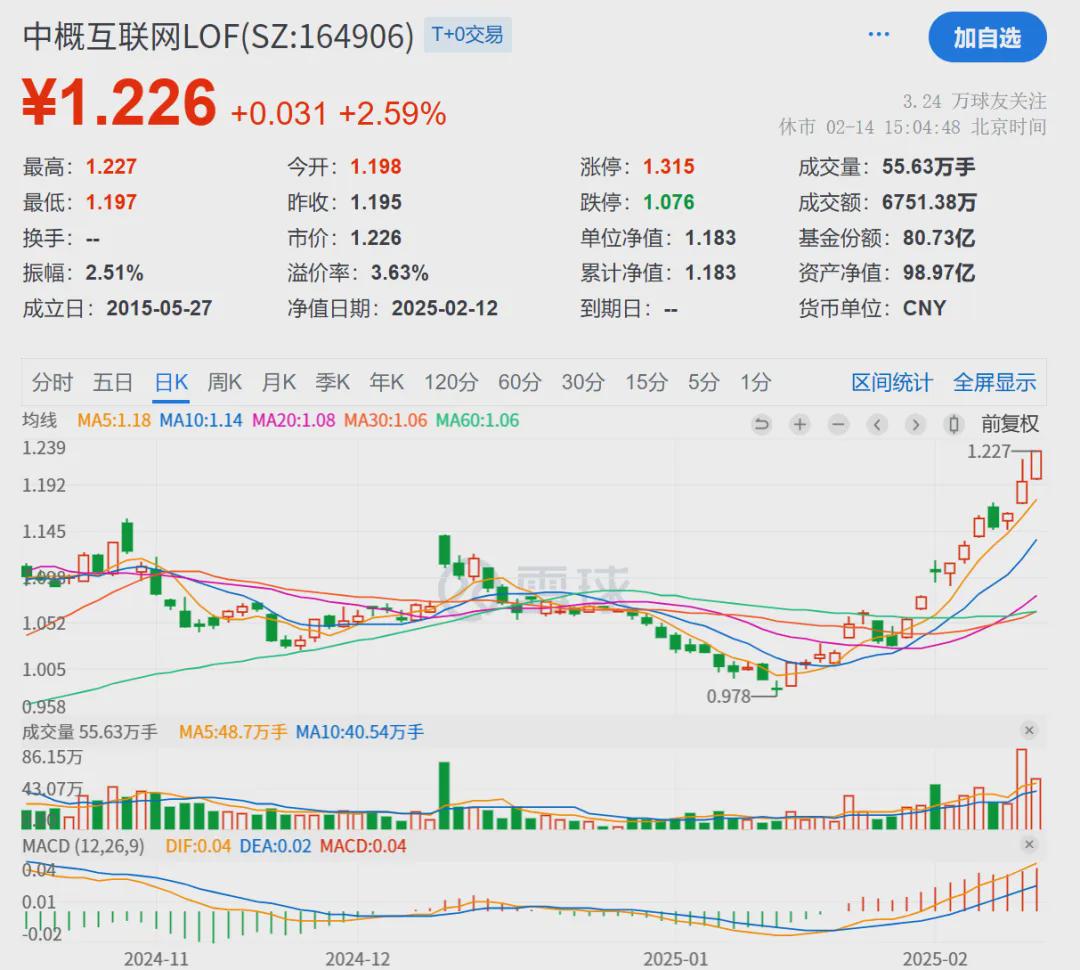Viewport: 1080px width, 970px height.
Task: Click the chart reset/undo icon
Action: (x=761, y=424)
